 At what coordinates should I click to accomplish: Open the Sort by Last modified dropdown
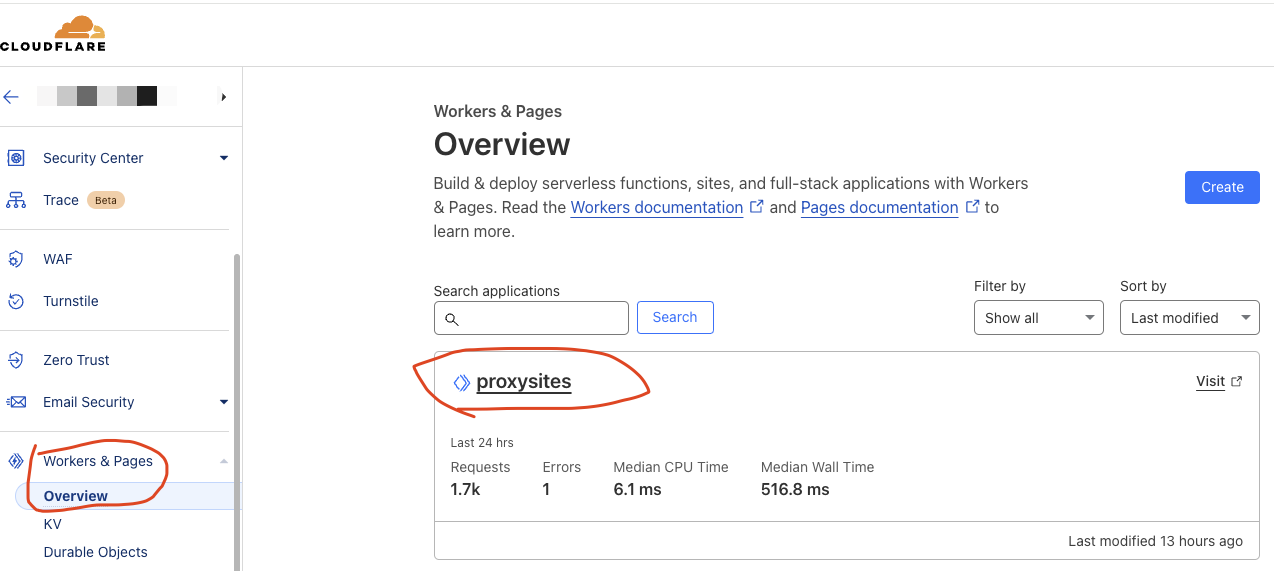coord(1189,318)
